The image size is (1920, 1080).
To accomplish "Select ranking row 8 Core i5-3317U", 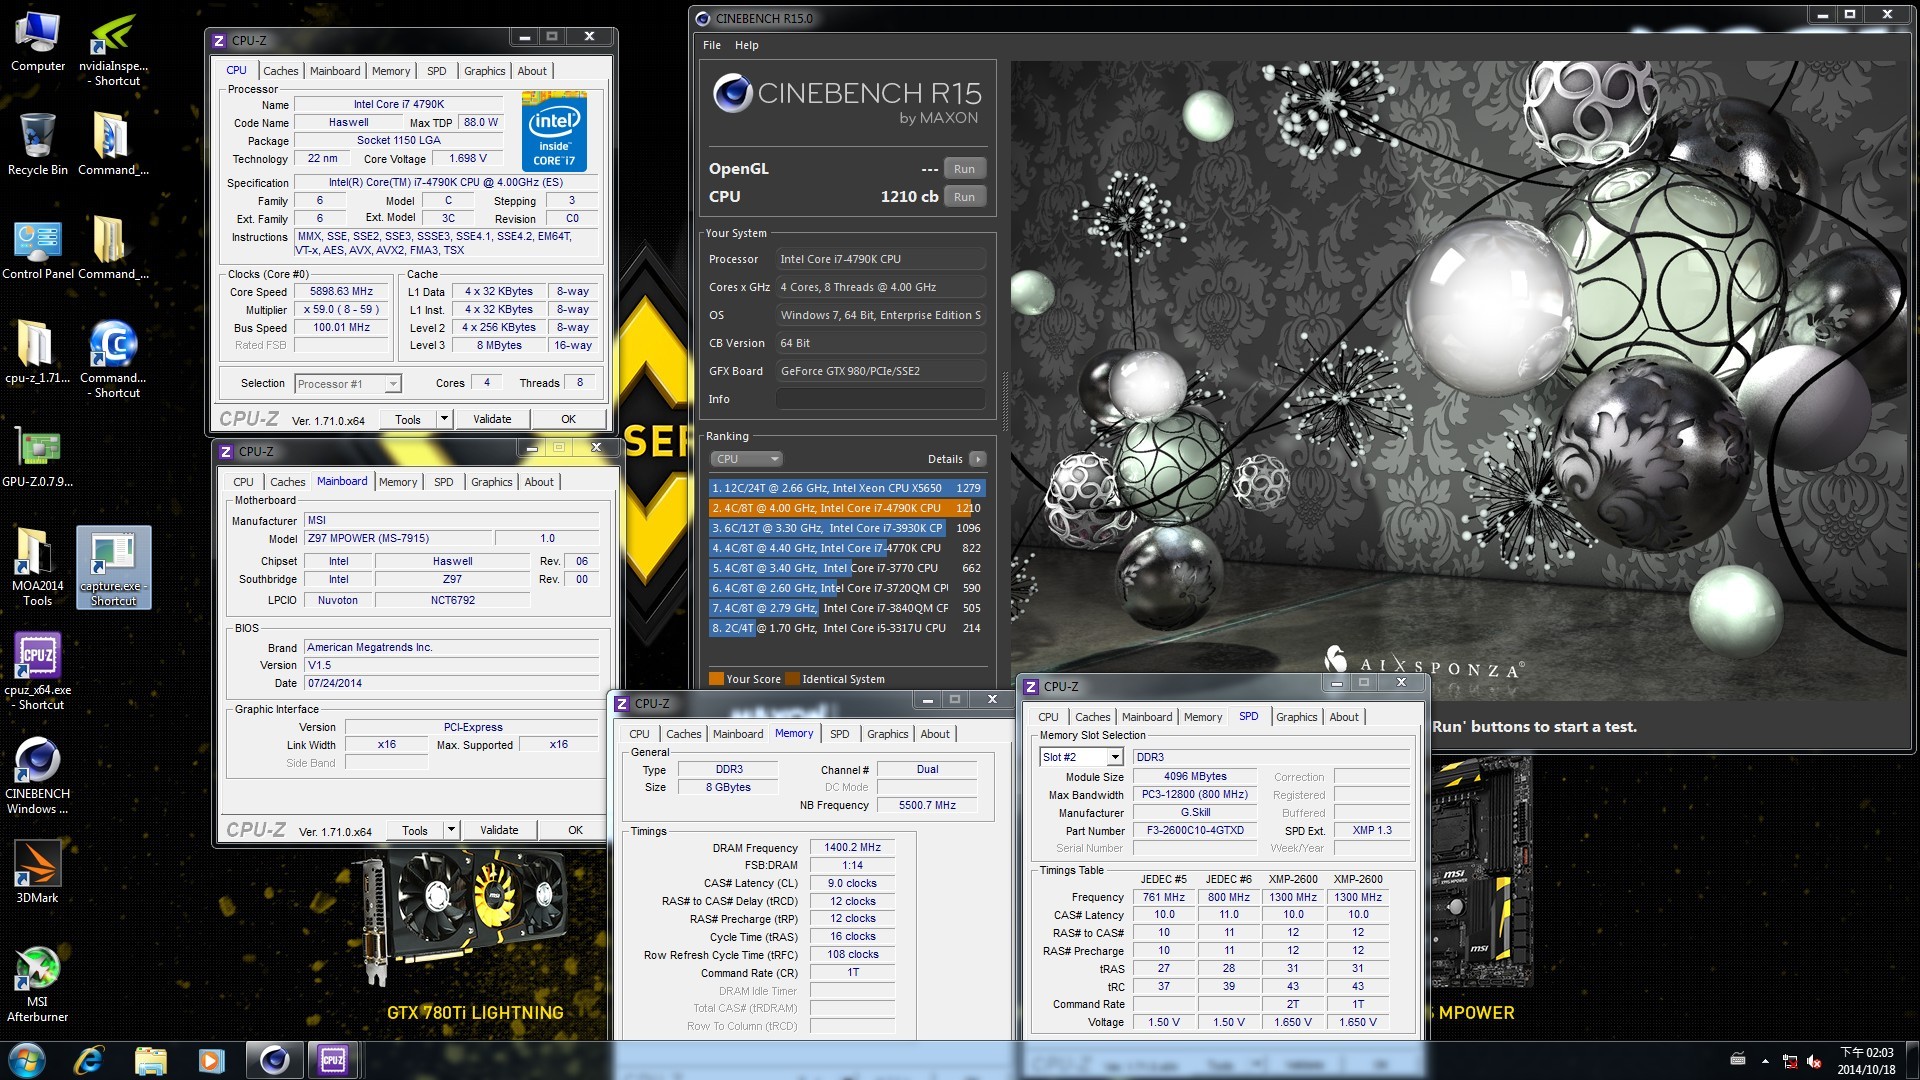I will pos(846,628).
